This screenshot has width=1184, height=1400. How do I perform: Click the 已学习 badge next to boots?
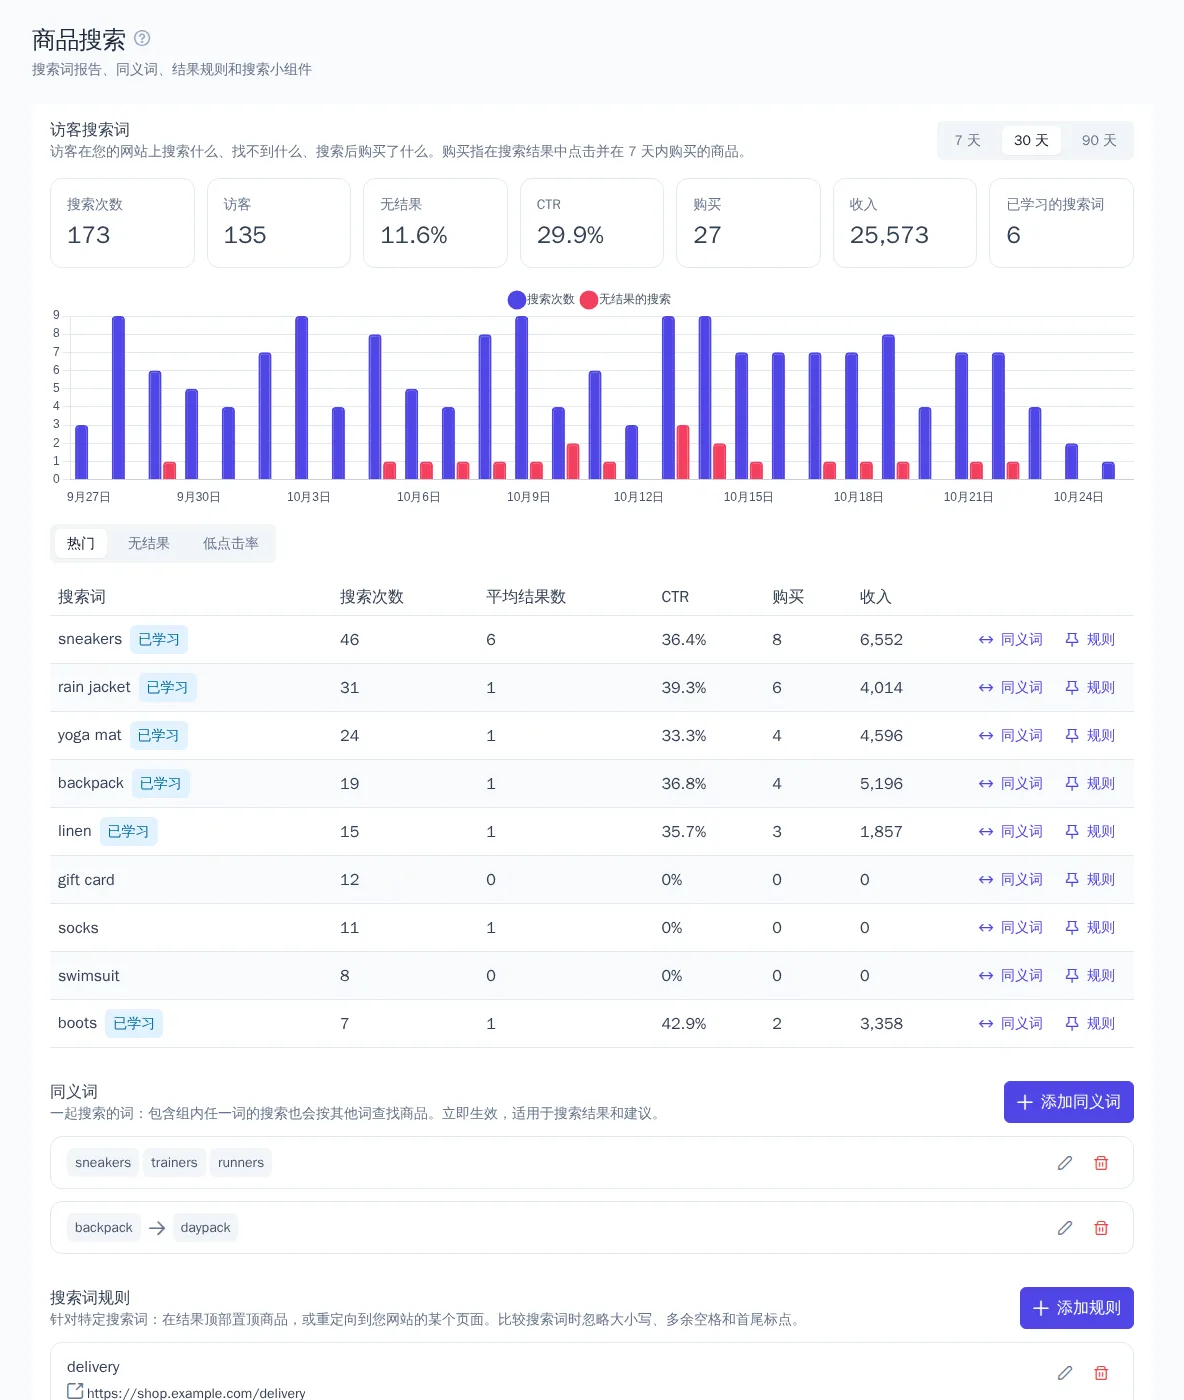134,1024
